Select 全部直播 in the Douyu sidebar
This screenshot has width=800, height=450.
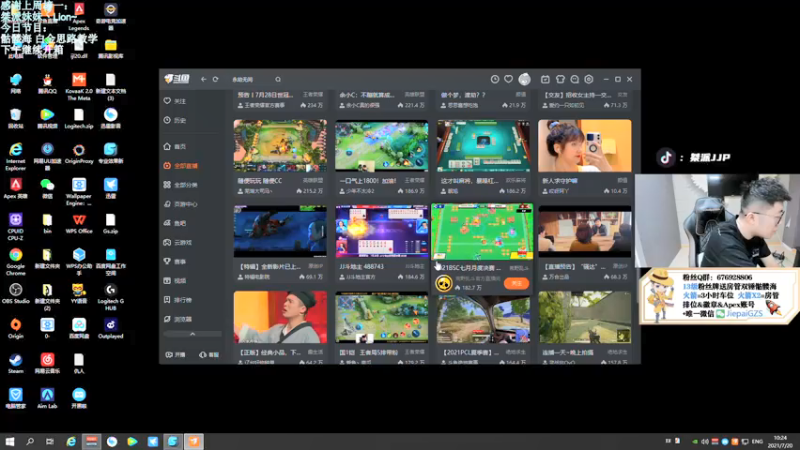(181, 166)
